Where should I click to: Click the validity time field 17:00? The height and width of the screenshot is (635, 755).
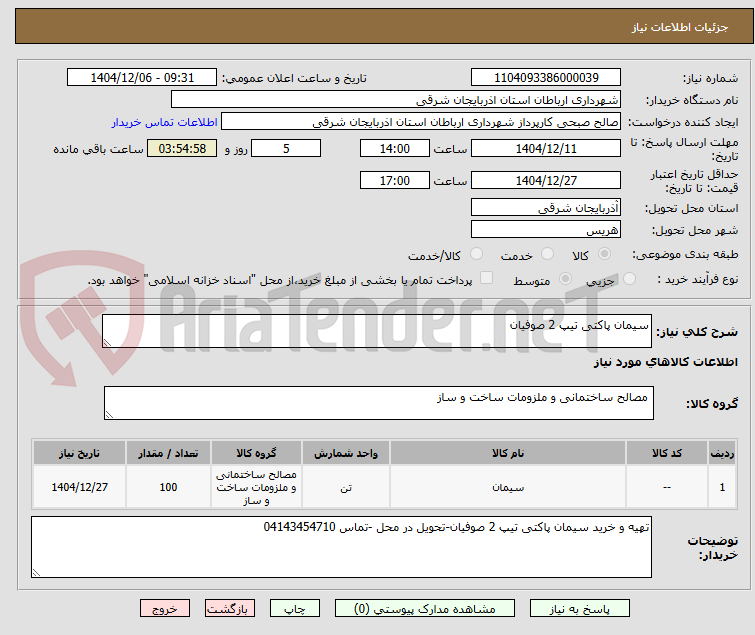(395, 181)
